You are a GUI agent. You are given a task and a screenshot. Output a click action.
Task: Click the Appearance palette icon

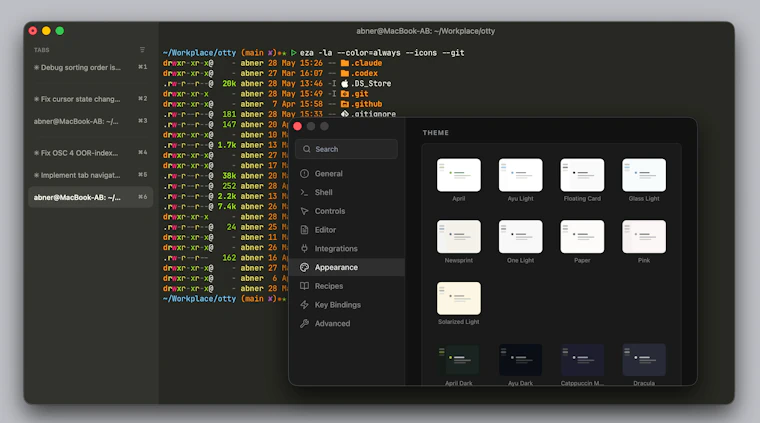tap(304, 267)
